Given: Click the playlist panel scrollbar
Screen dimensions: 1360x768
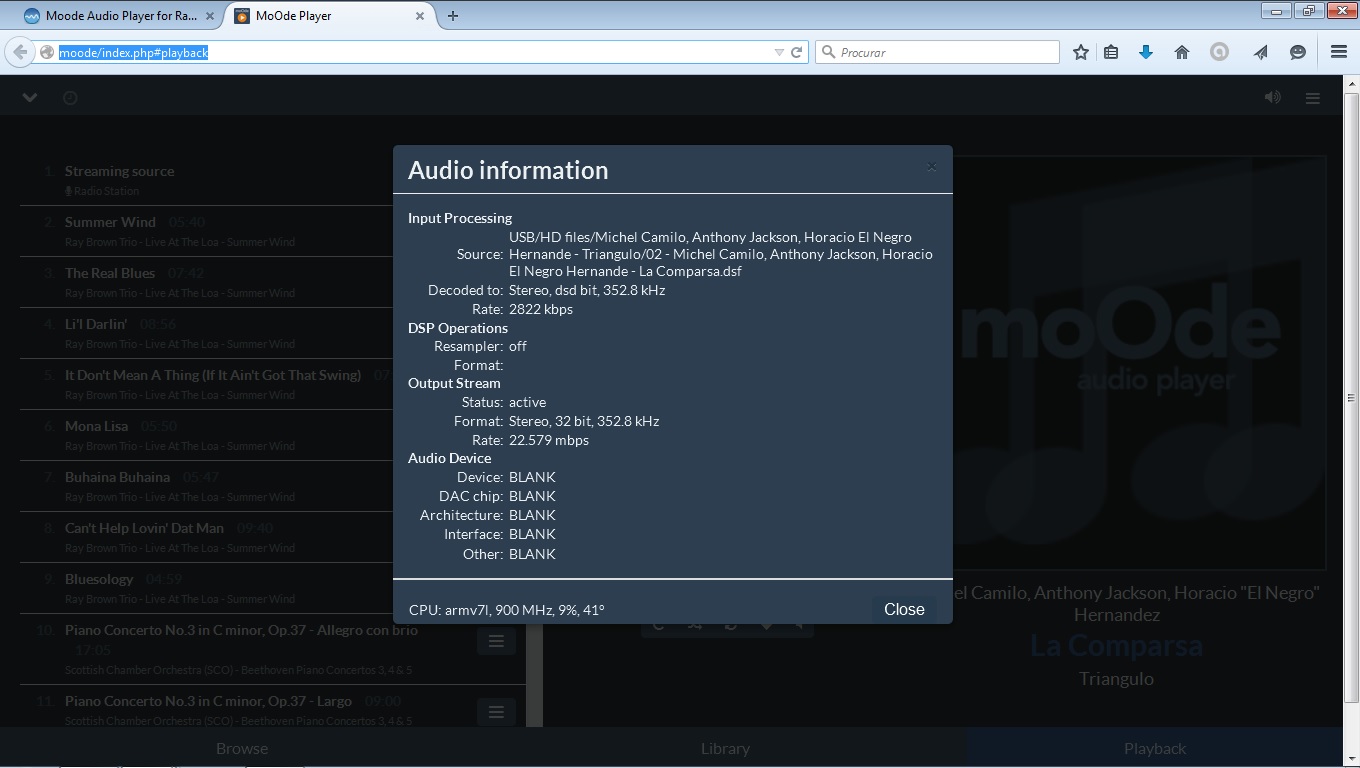Looking at the screenshot, I should [x=534, y=675].
